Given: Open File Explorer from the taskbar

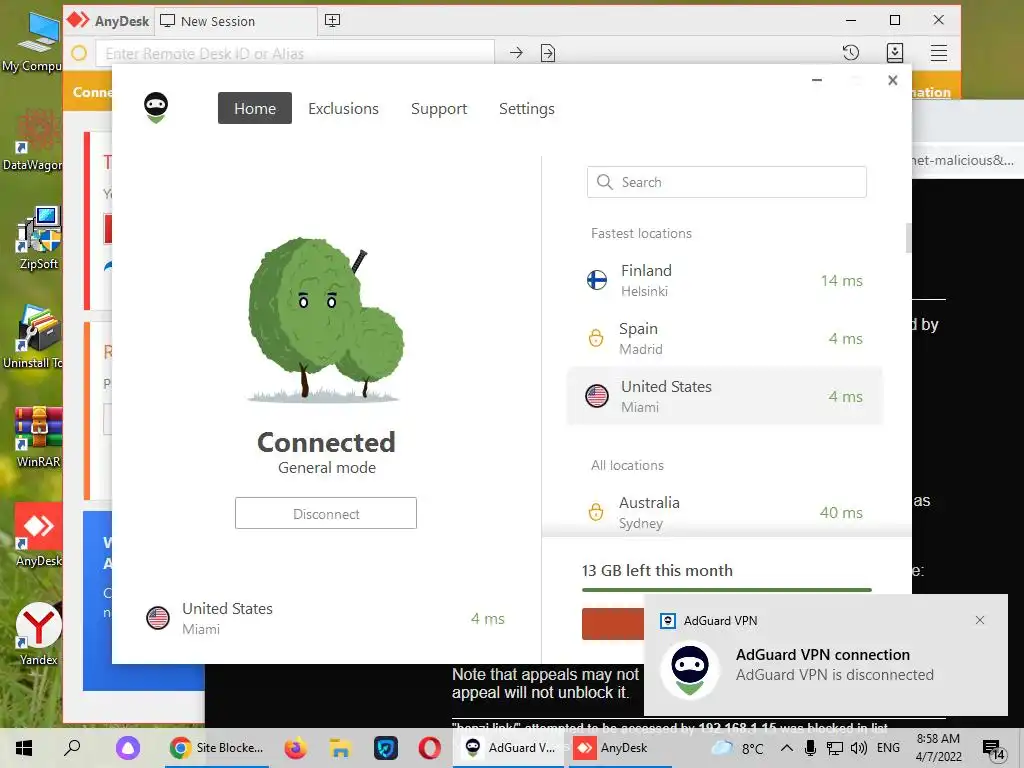Looking at the screenshot, I should click(x=340, y=748).
